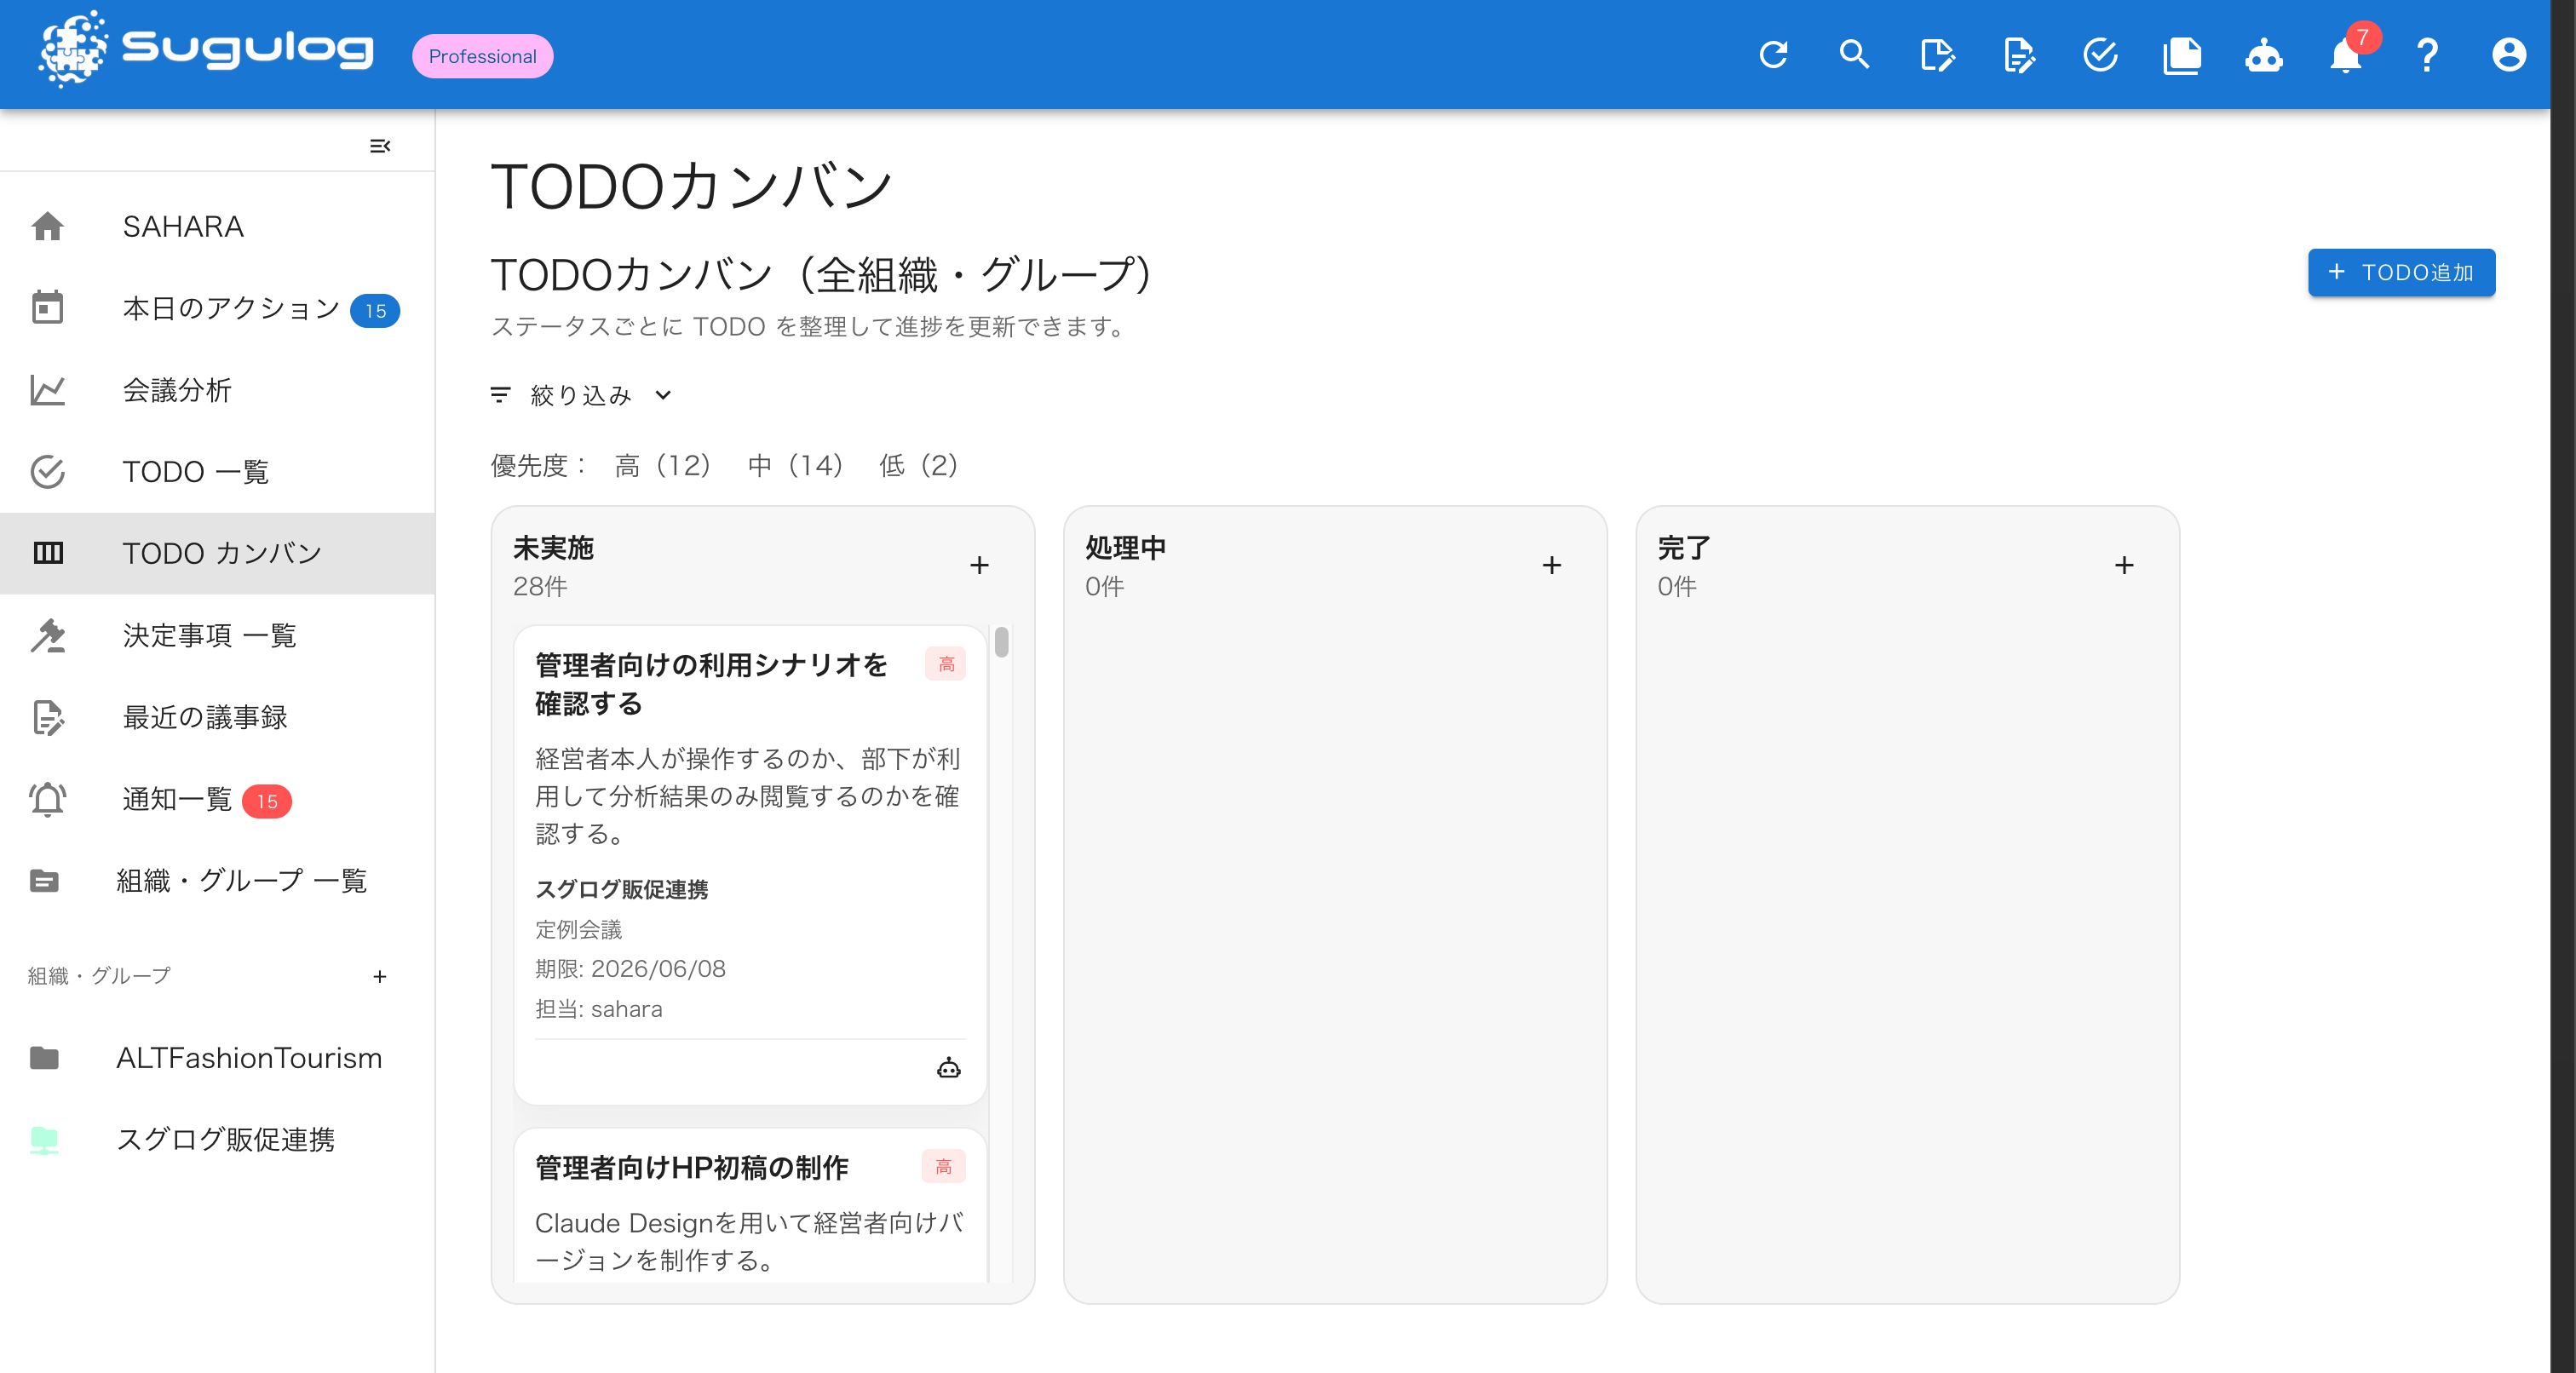This screenshot has width=2576, height=1373.
Task: Click the 未実施 column scrollbar
Action: [x=1001, y=642]
